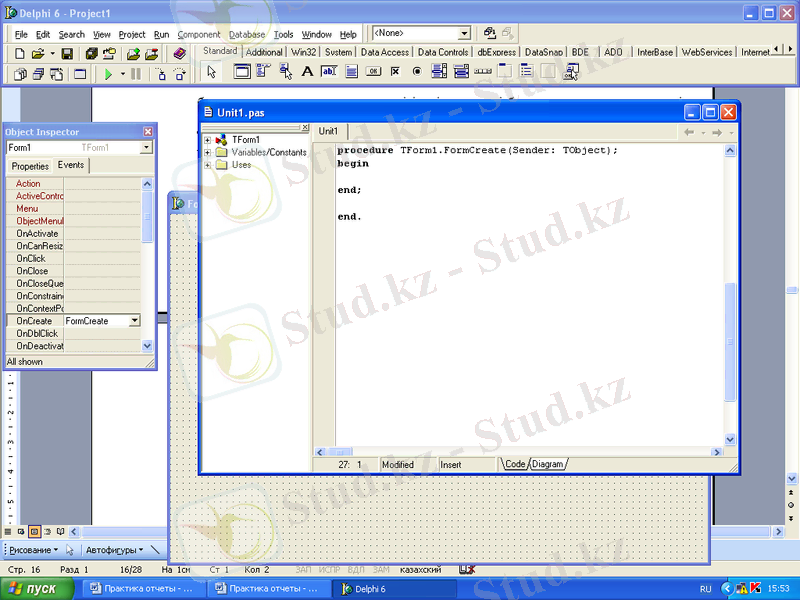This screenshot has width=800, height=600.
Task: Click the OnClick event row
Action: [x=73, y=259]
